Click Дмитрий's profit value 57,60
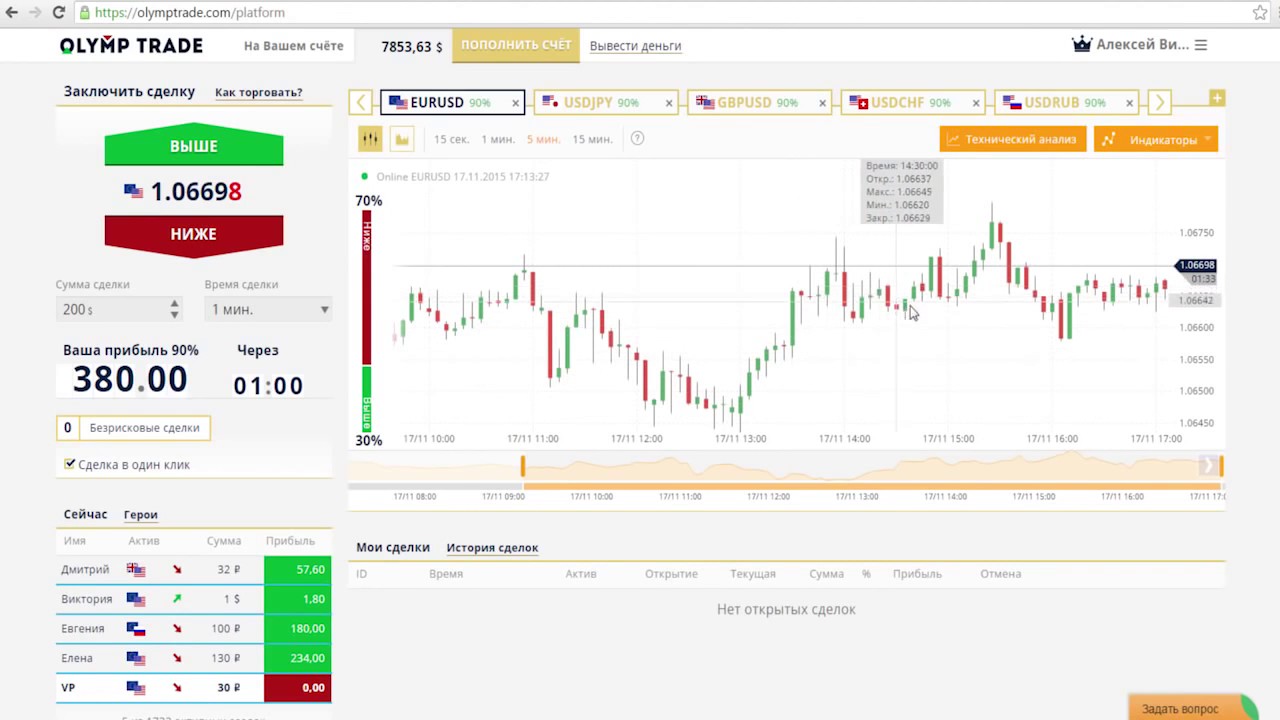Image resolution: width=1280 pixels, height=720 pixels. click(298, 570)
